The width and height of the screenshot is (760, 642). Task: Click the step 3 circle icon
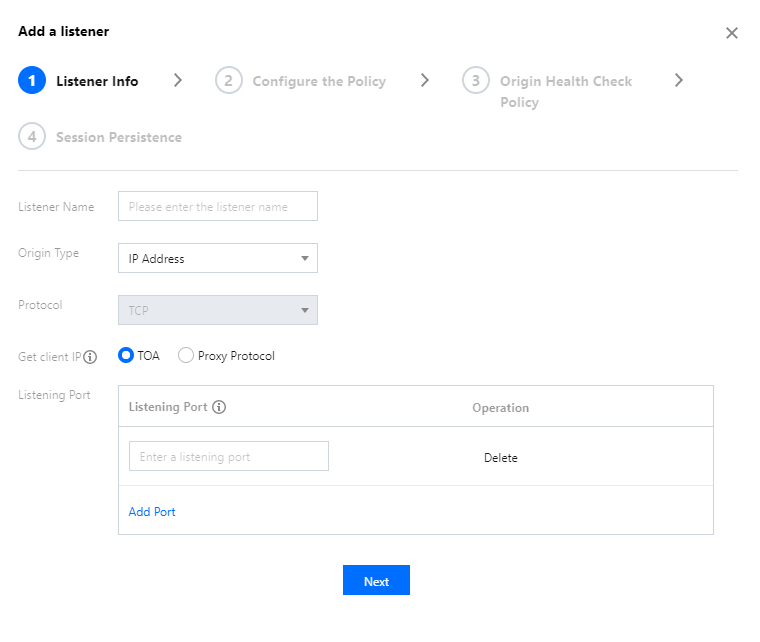click(x=476, y=81)
